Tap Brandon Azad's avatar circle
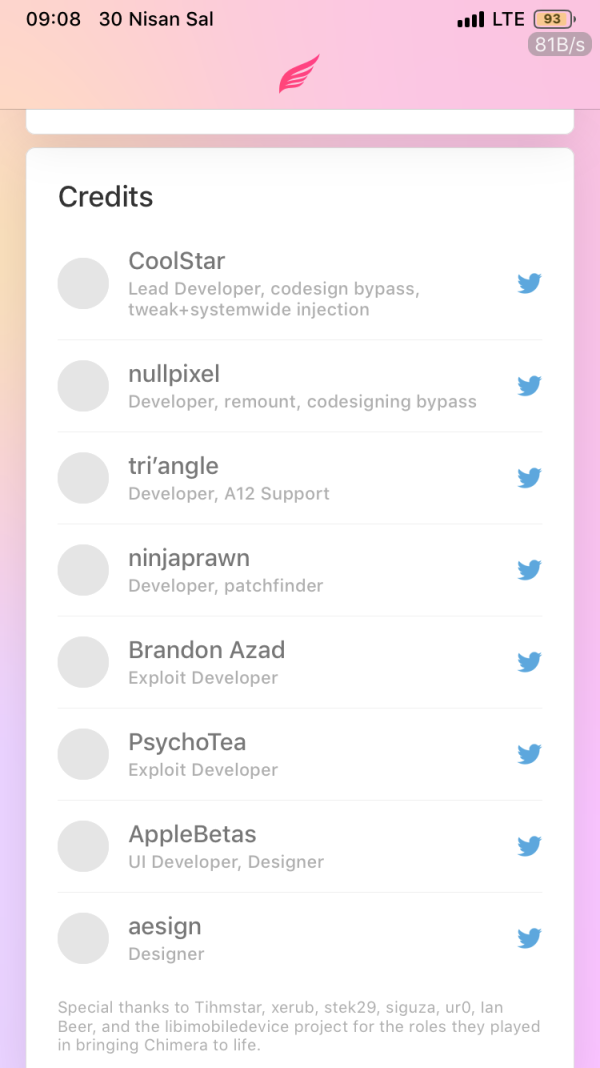 click(83, 661)
